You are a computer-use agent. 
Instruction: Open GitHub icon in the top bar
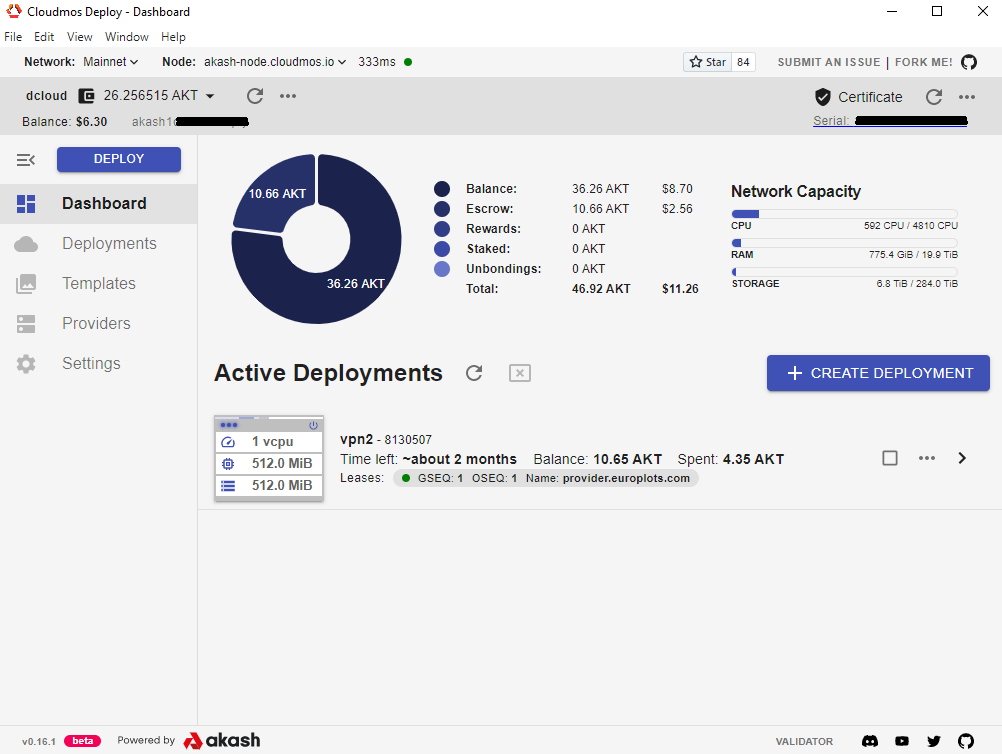pyautogui.click(x=969, y=62)
